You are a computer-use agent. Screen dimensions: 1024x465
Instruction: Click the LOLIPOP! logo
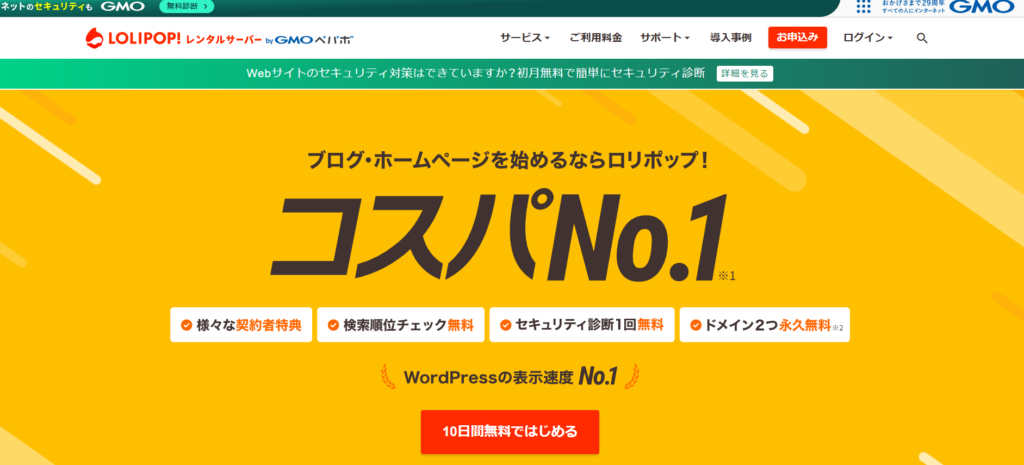pos(133,38)
